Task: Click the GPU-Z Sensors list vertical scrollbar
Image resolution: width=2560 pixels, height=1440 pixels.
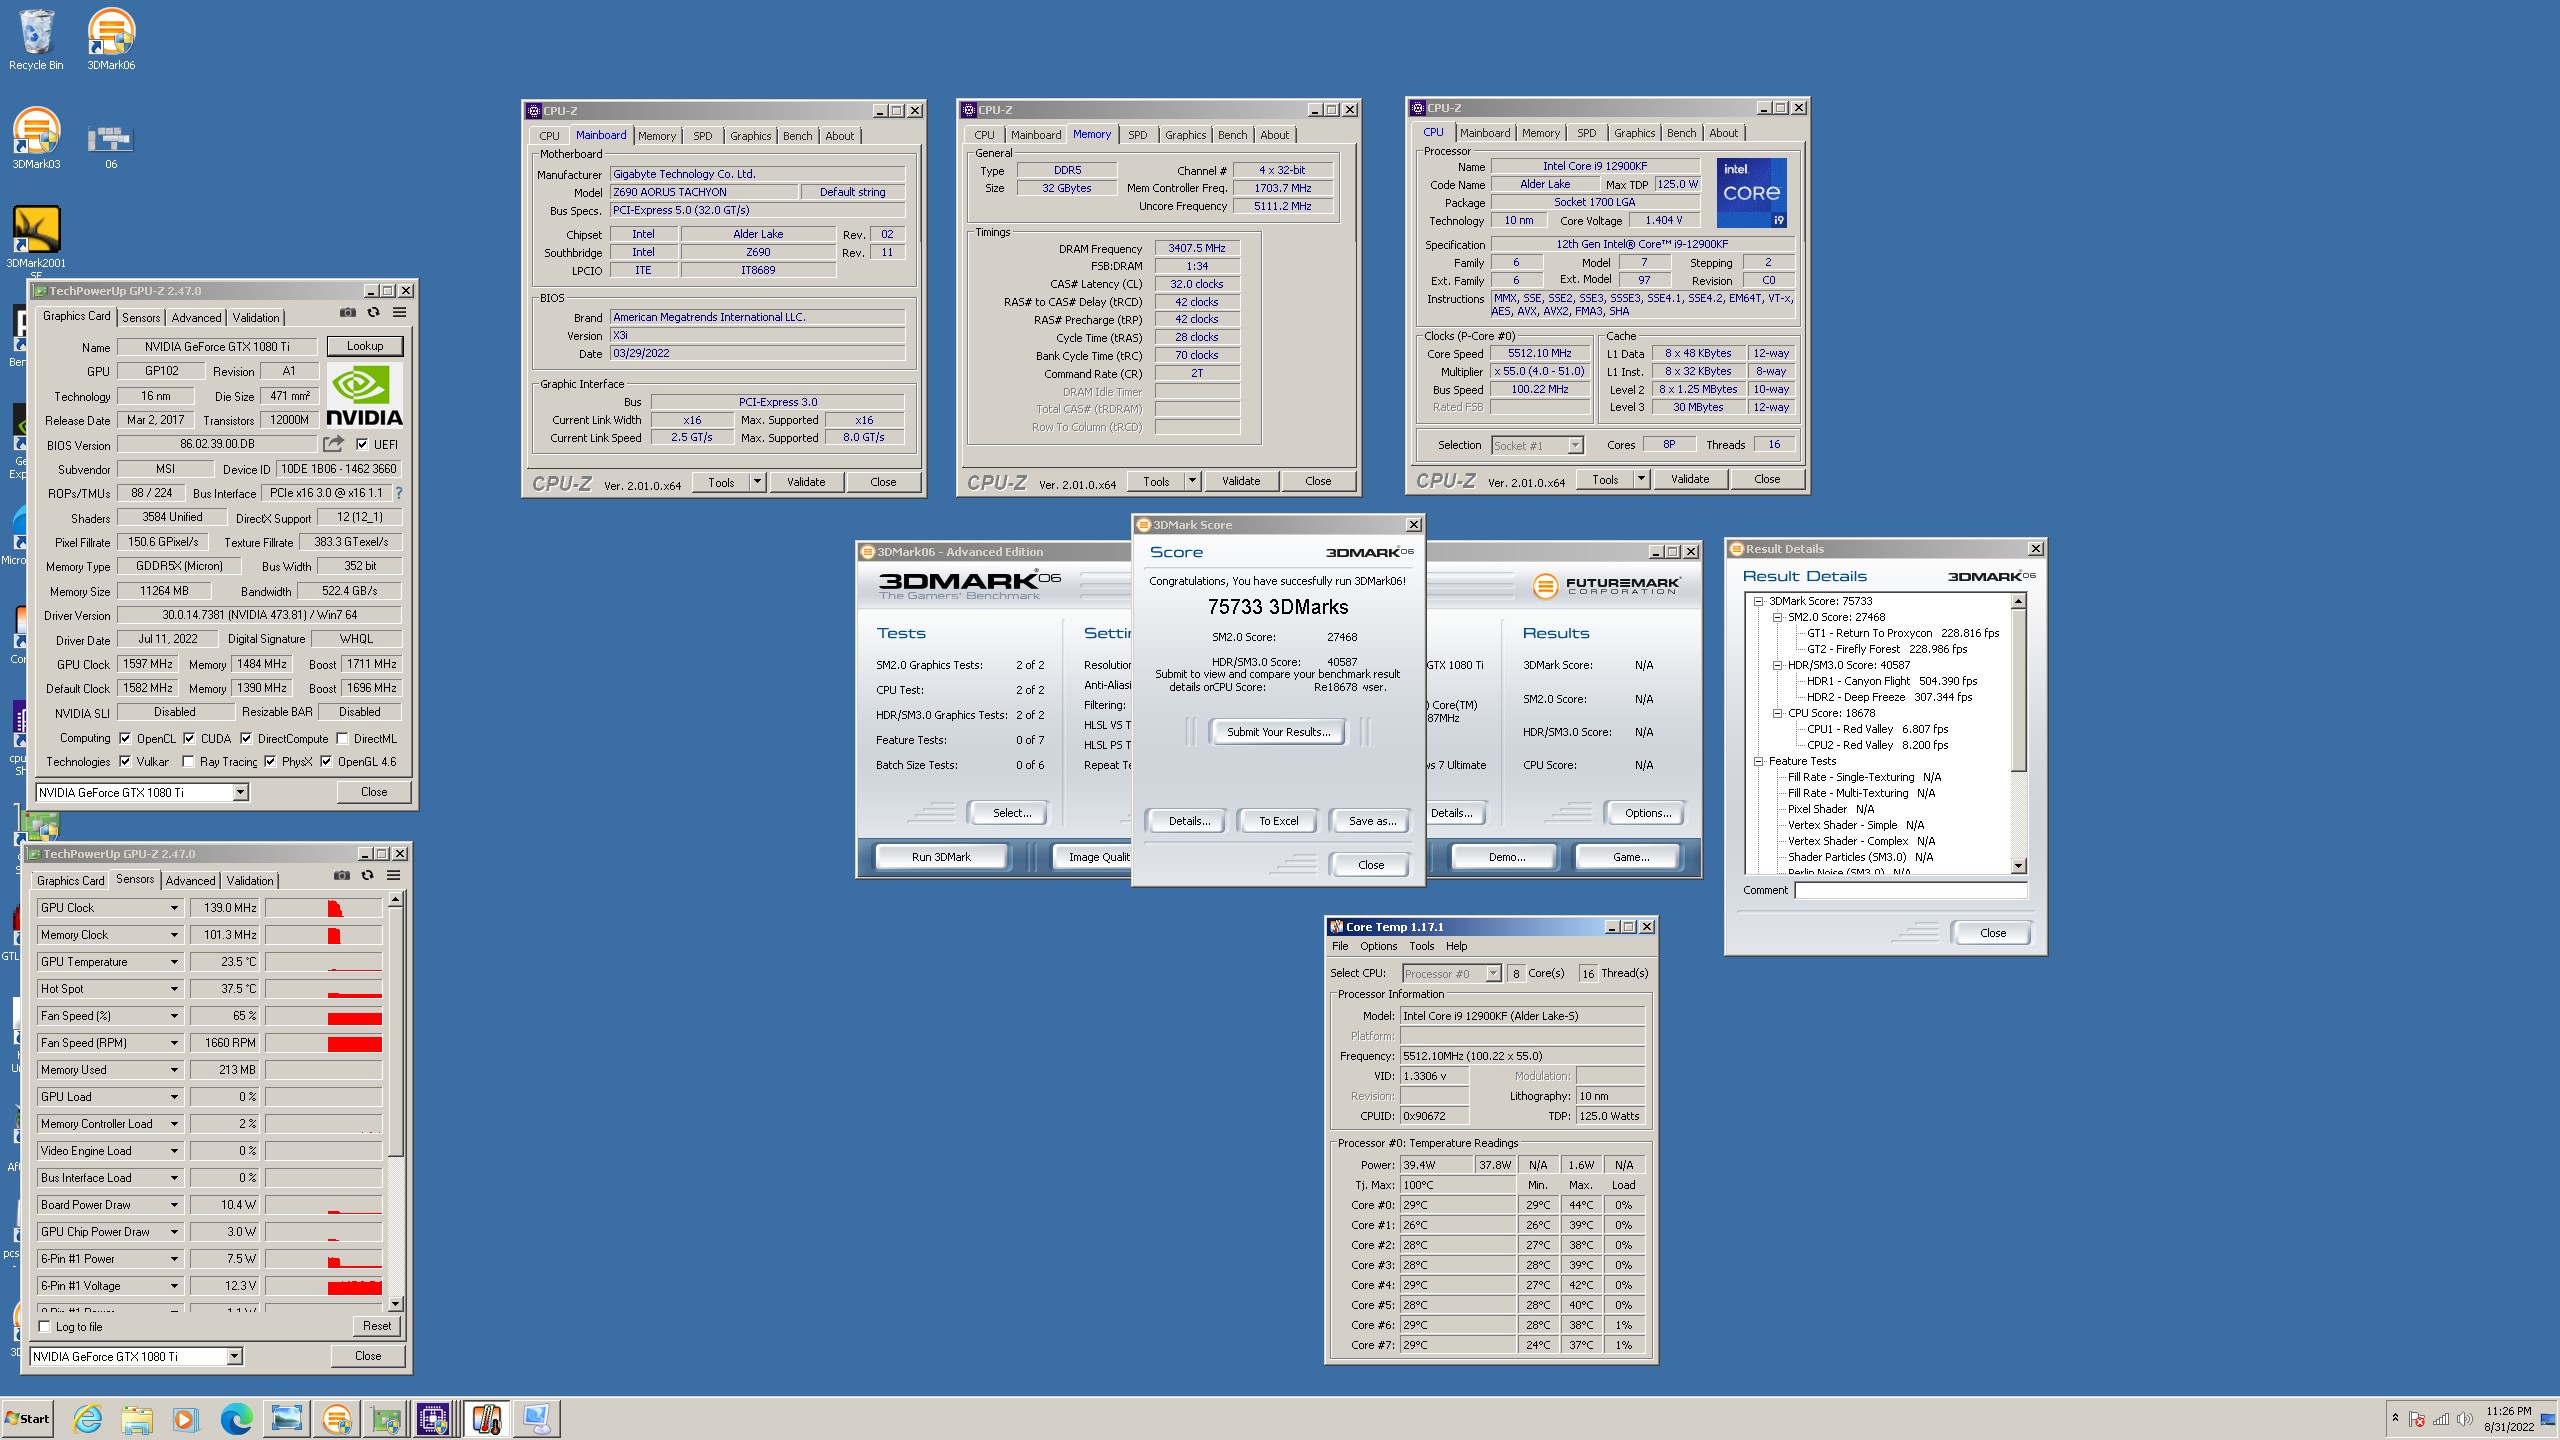Action: point(395,1100)
